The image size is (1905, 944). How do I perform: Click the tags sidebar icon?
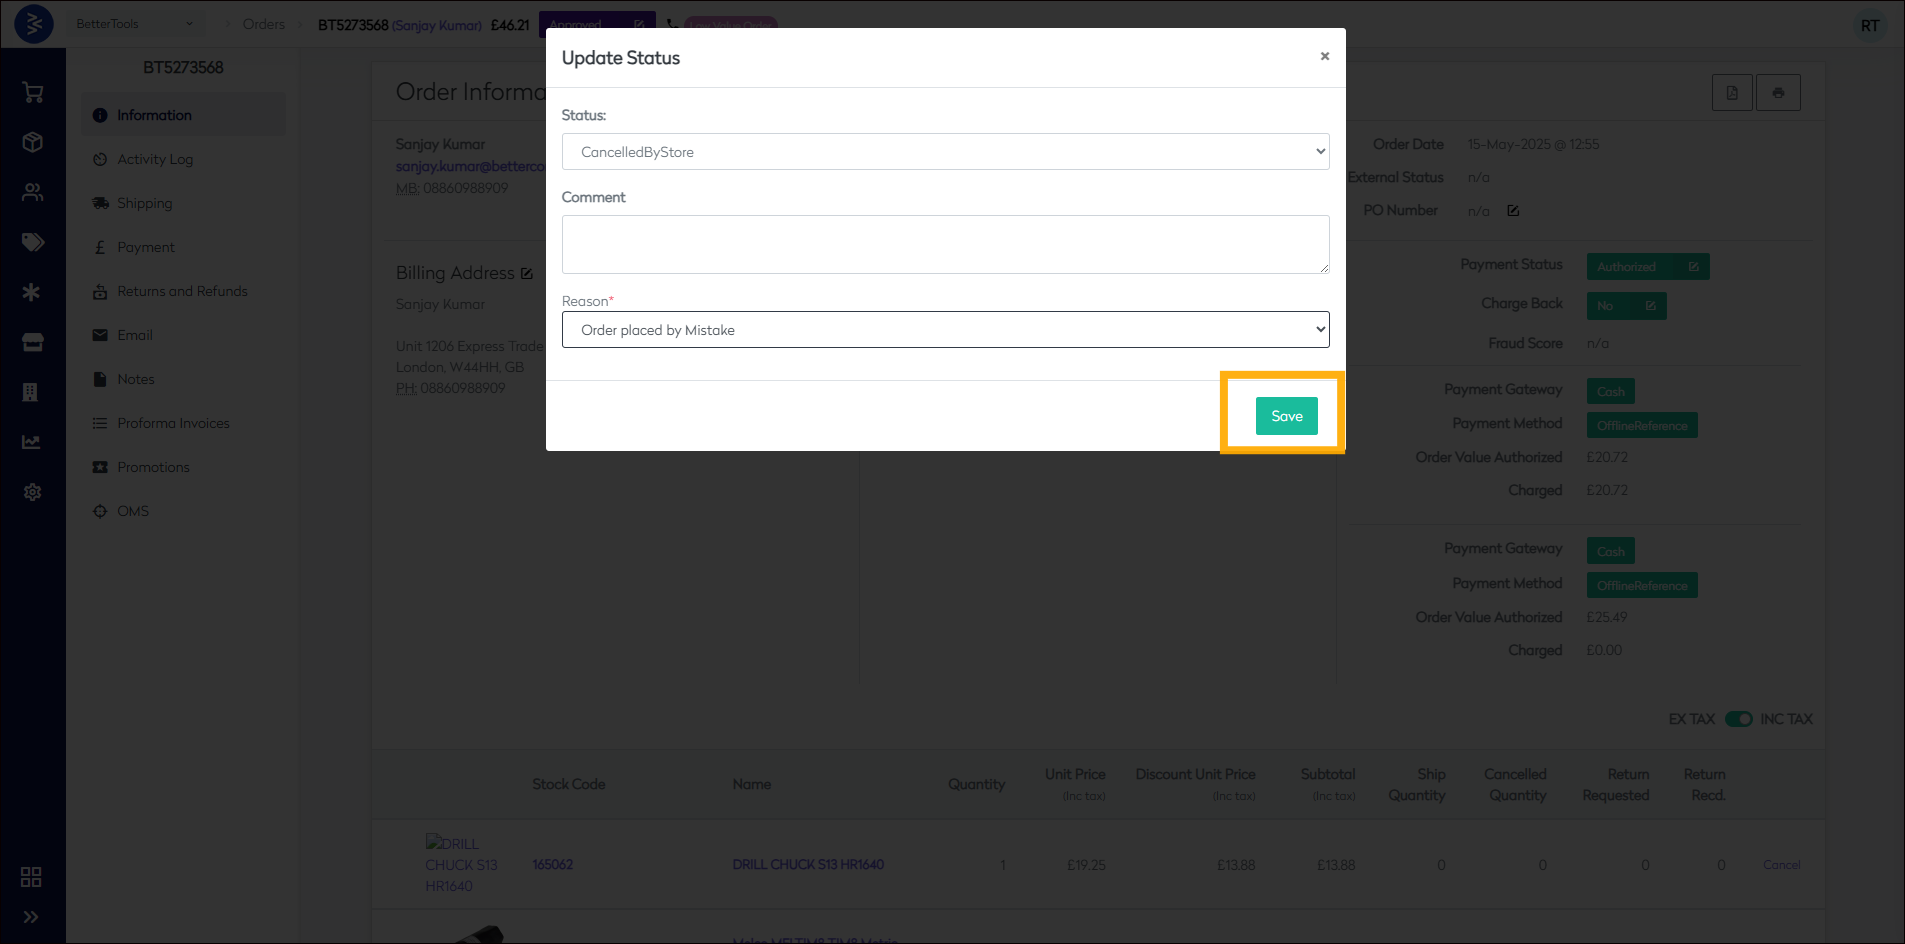click(32, 242)
